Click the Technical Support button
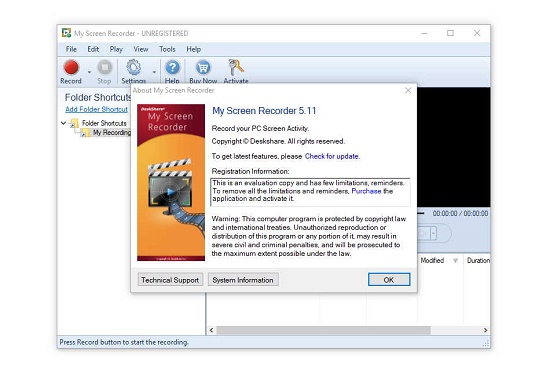 tap(170, 280)
